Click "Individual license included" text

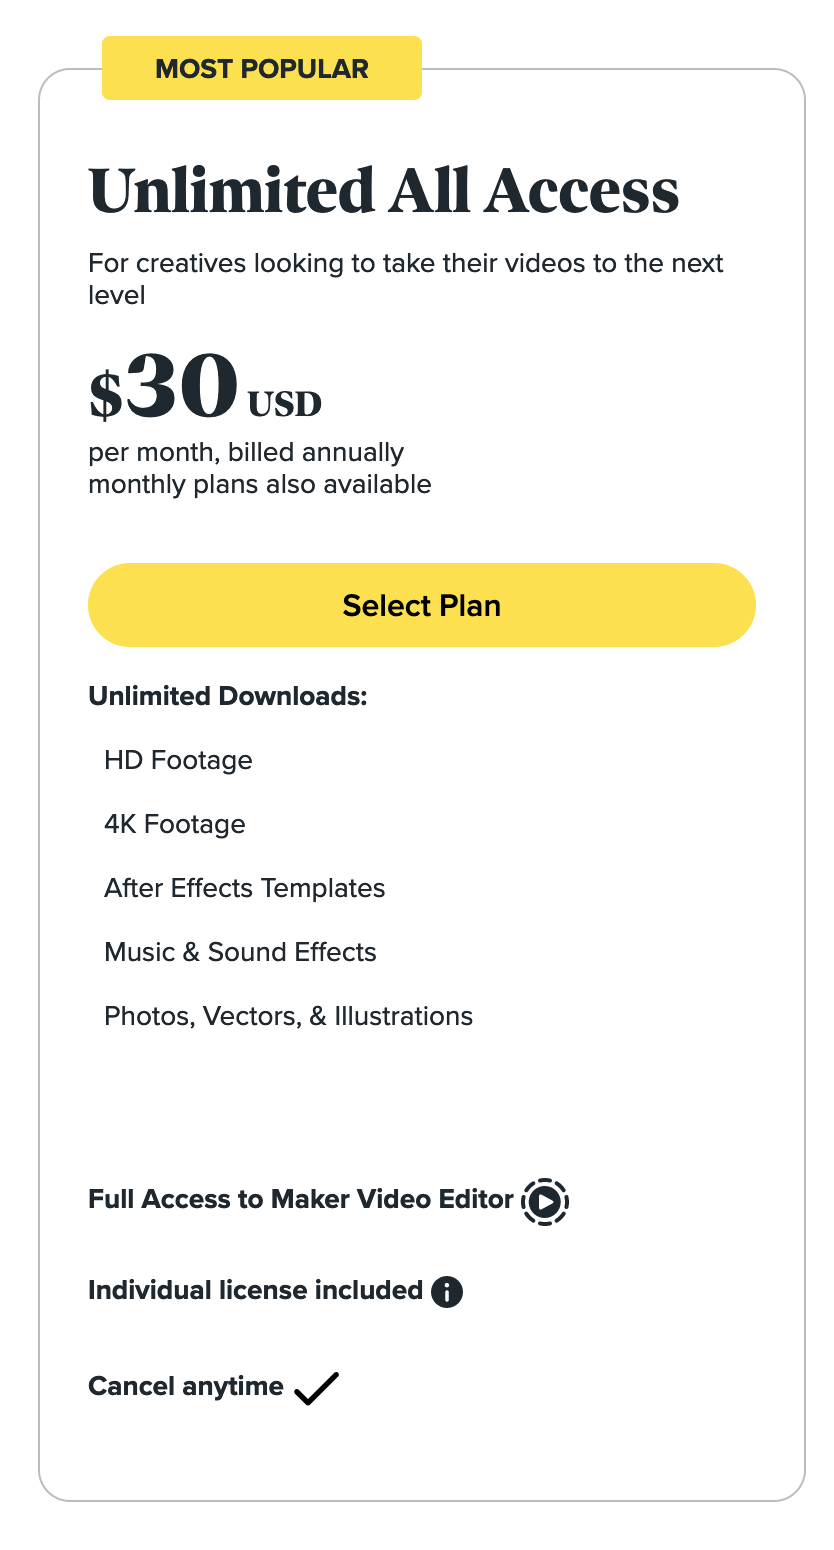255,1291
